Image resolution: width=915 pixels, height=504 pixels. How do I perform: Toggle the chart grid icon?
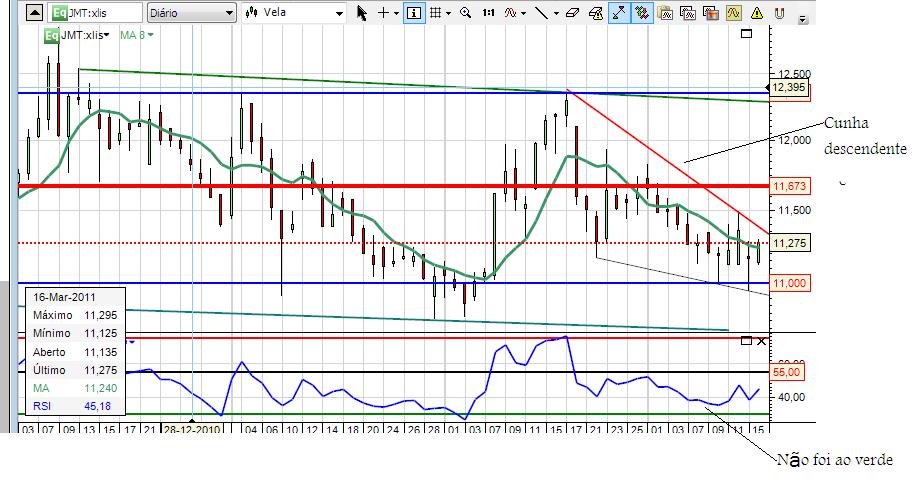pyautogui.click(x=435, y=13)
